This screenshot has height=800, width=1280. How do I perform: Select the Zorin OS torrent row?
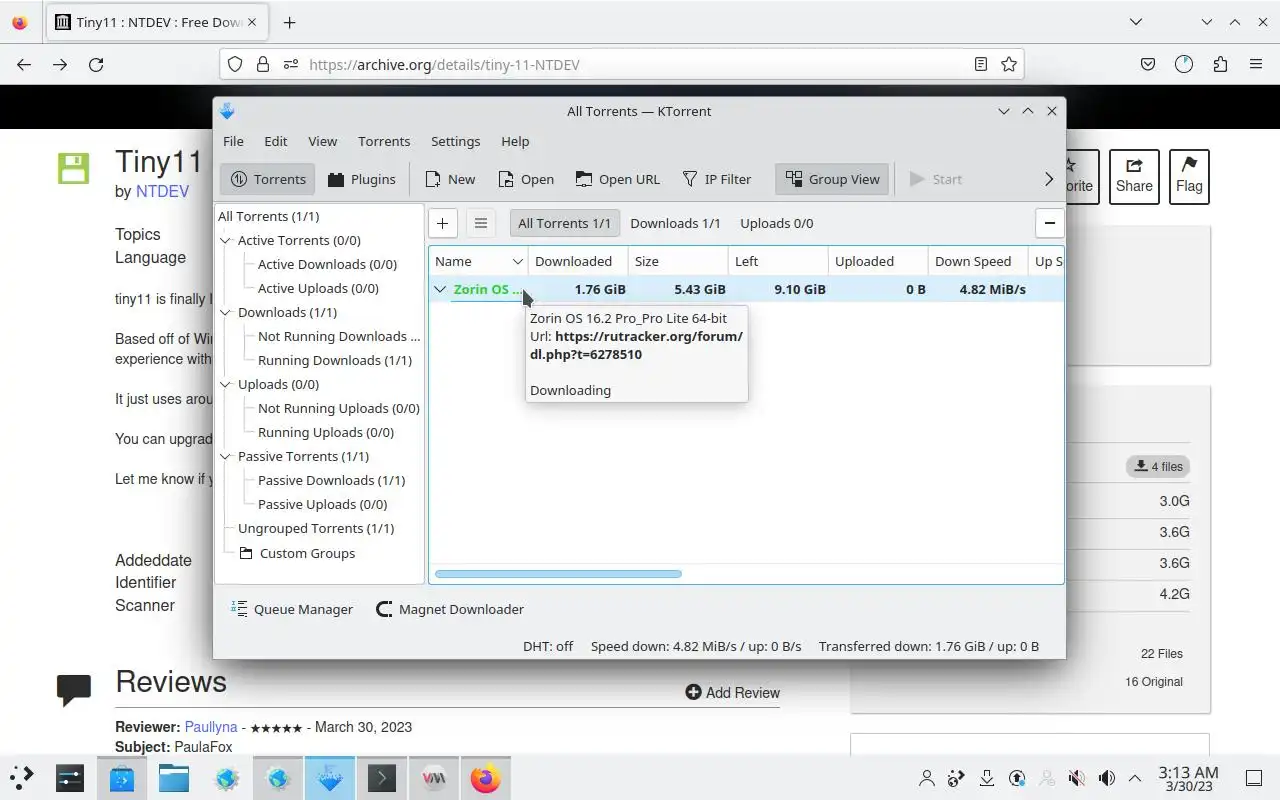746,289
